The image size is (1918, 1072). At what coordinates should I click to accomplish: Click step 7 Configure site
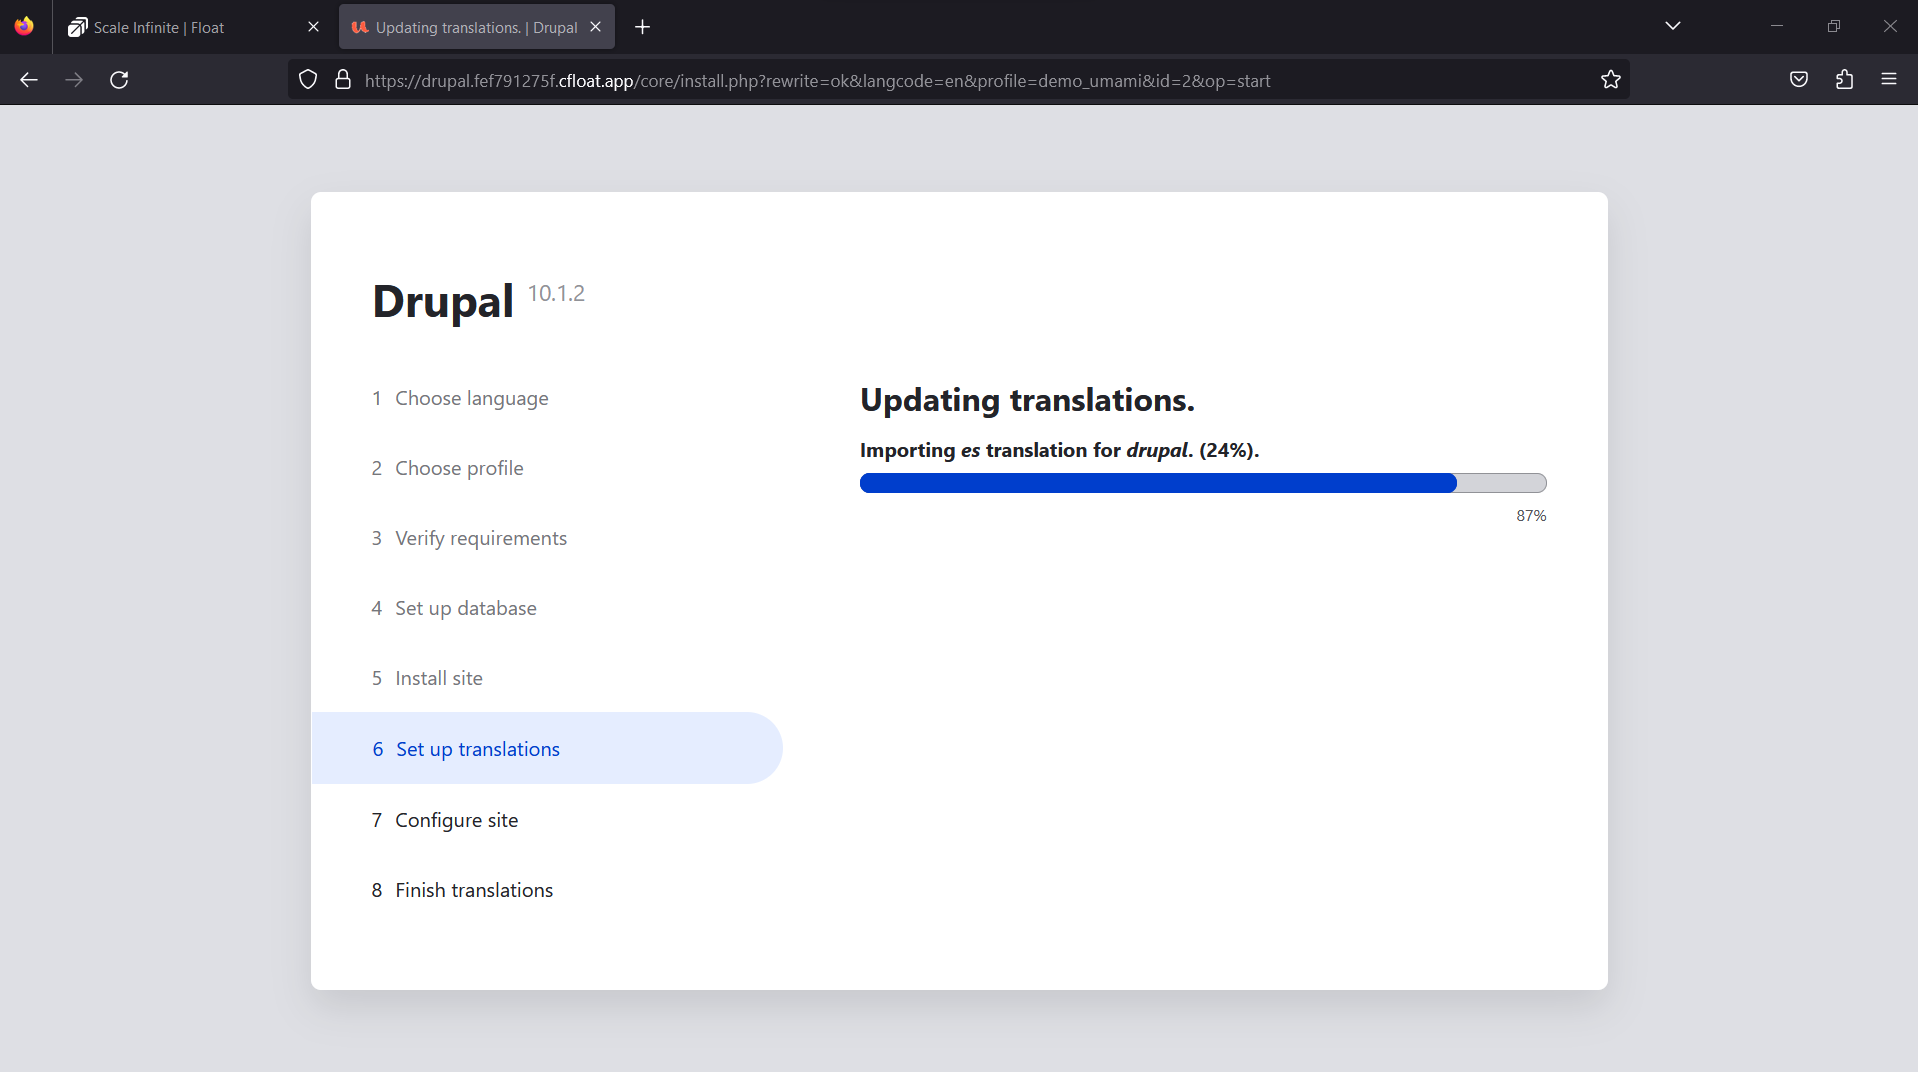(x=445, y=820)
